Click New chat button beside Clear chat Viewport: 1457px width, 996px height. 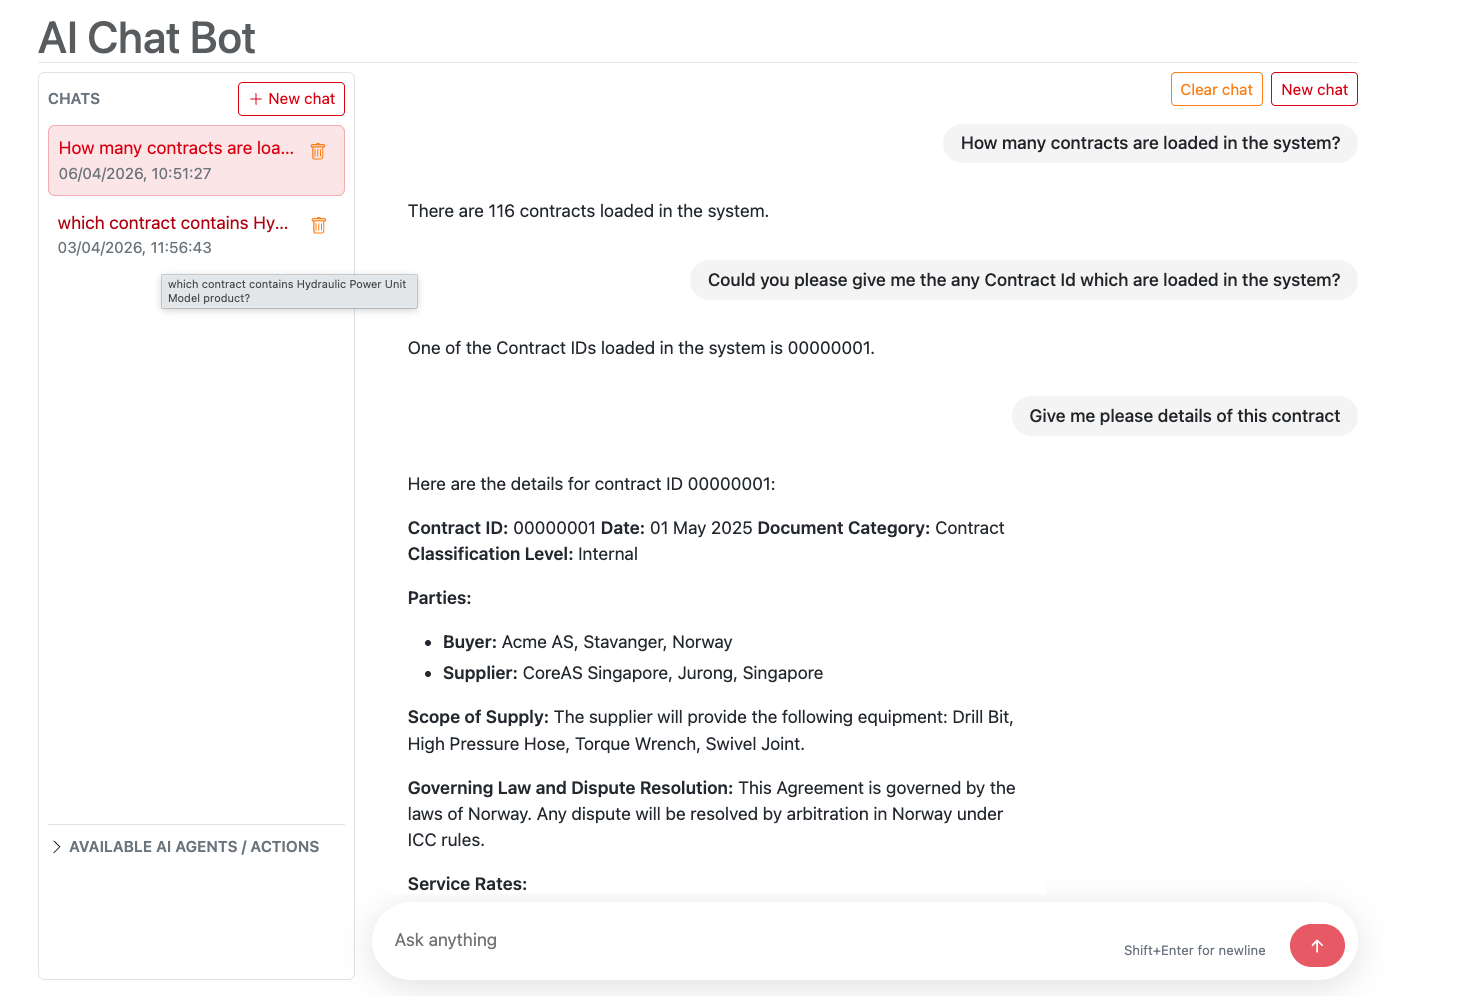(x=1313, y=90)
